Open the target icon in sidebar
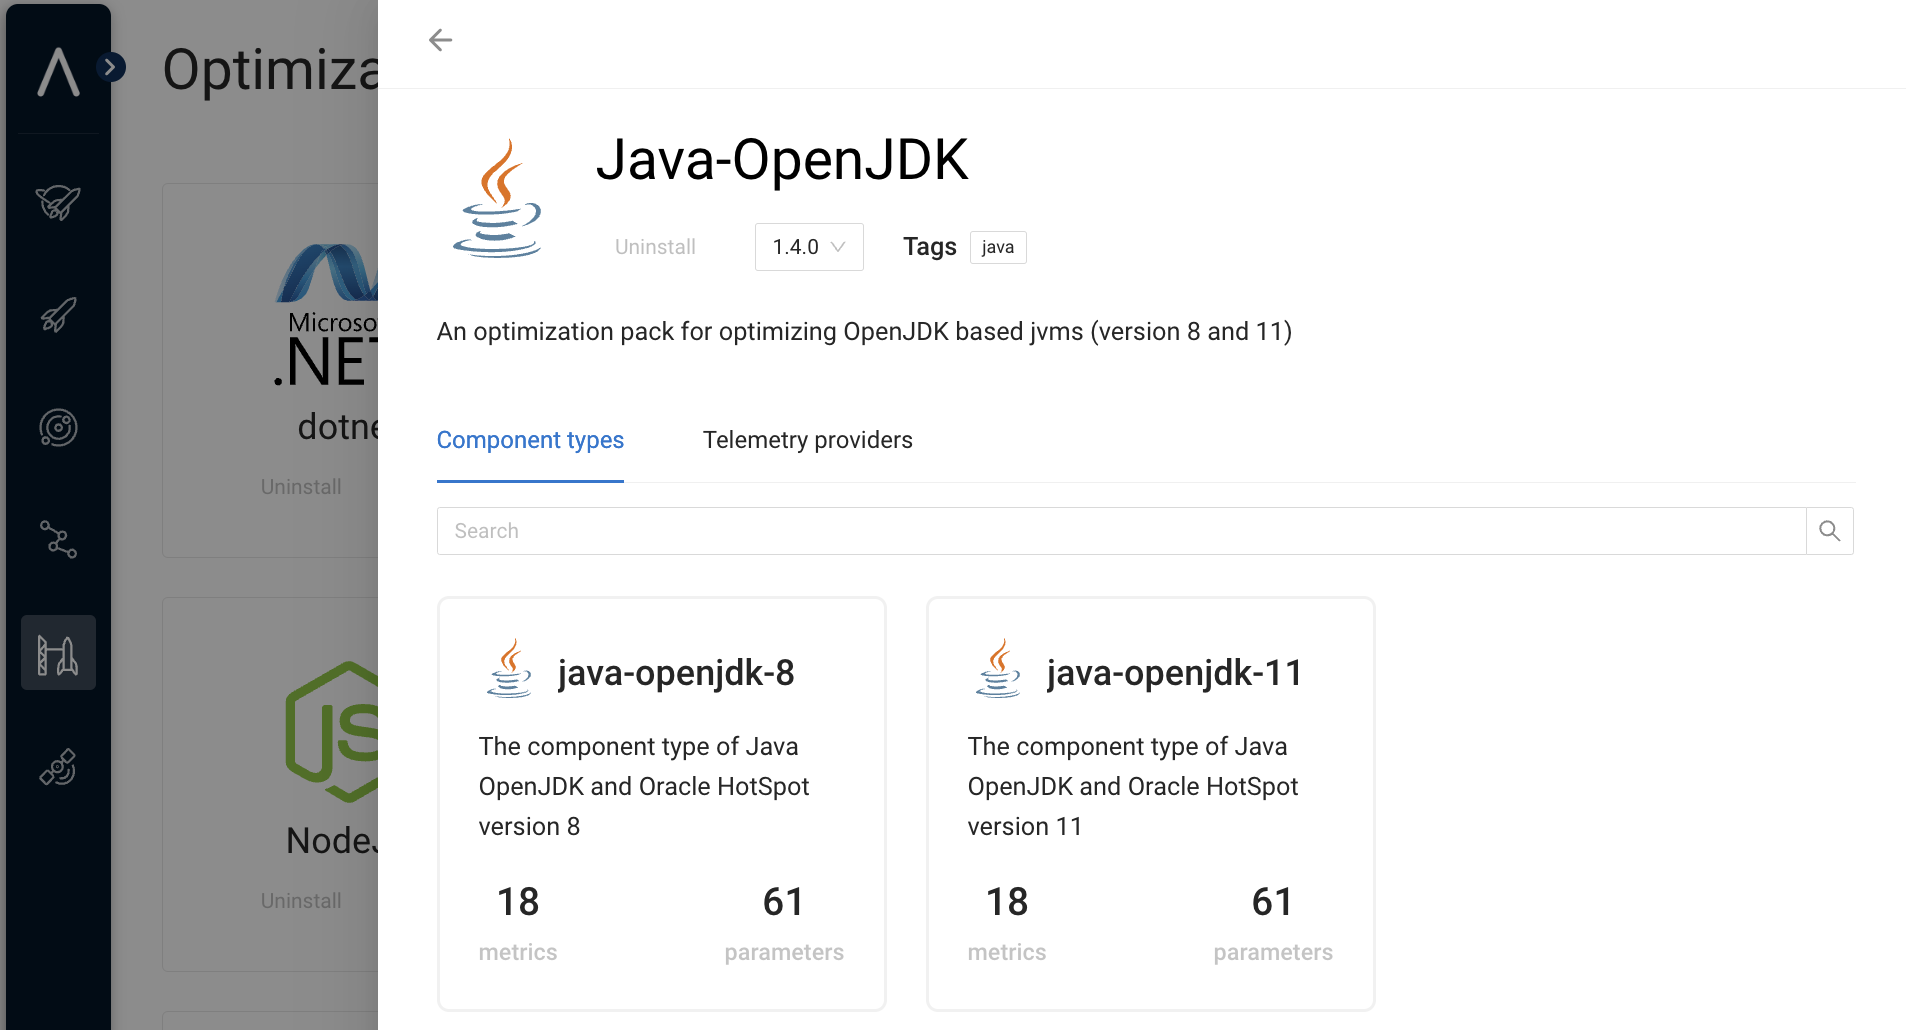This screenshot has height=1030, width=1906. point(58,428)
